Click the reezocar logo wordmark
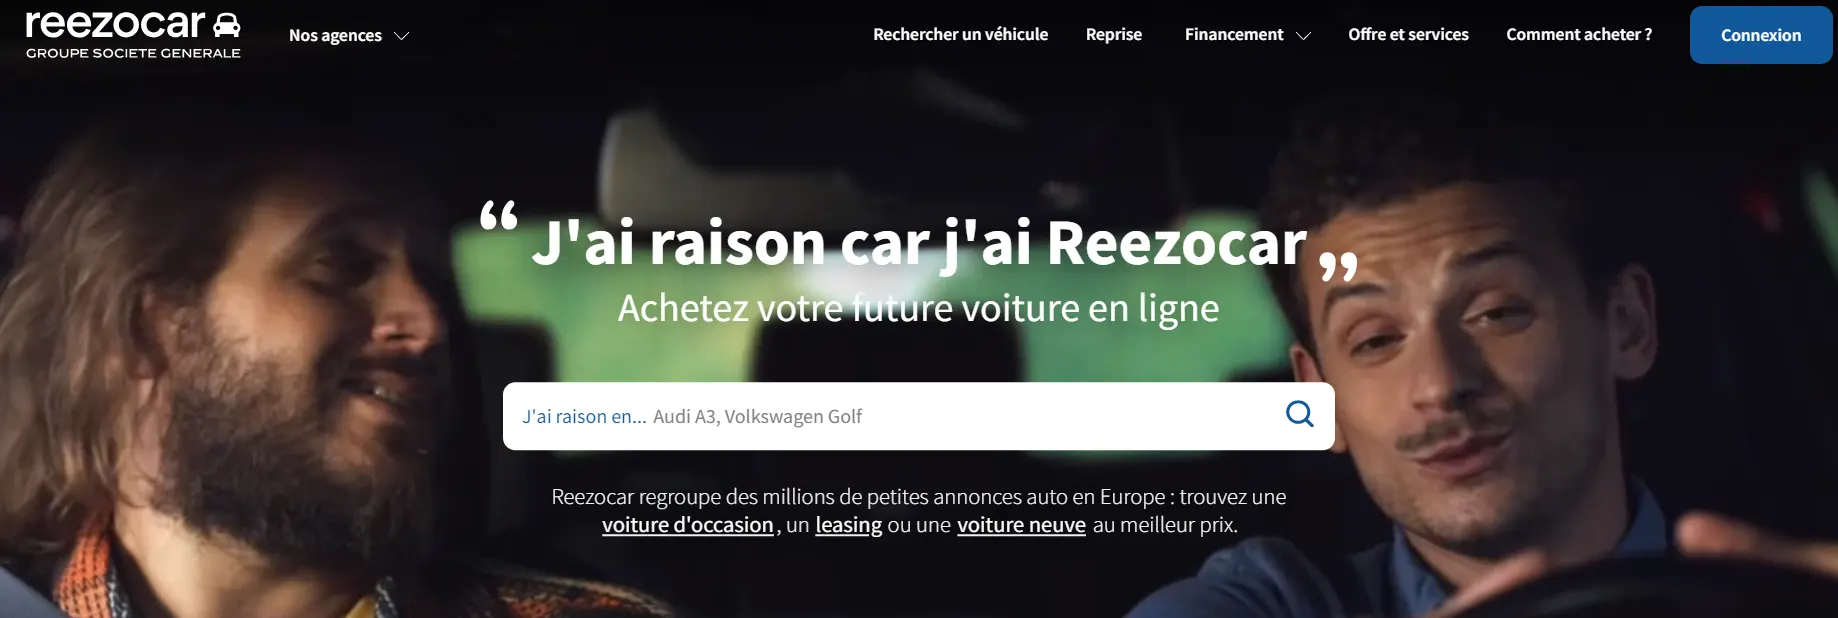 [x=115, y=24]
